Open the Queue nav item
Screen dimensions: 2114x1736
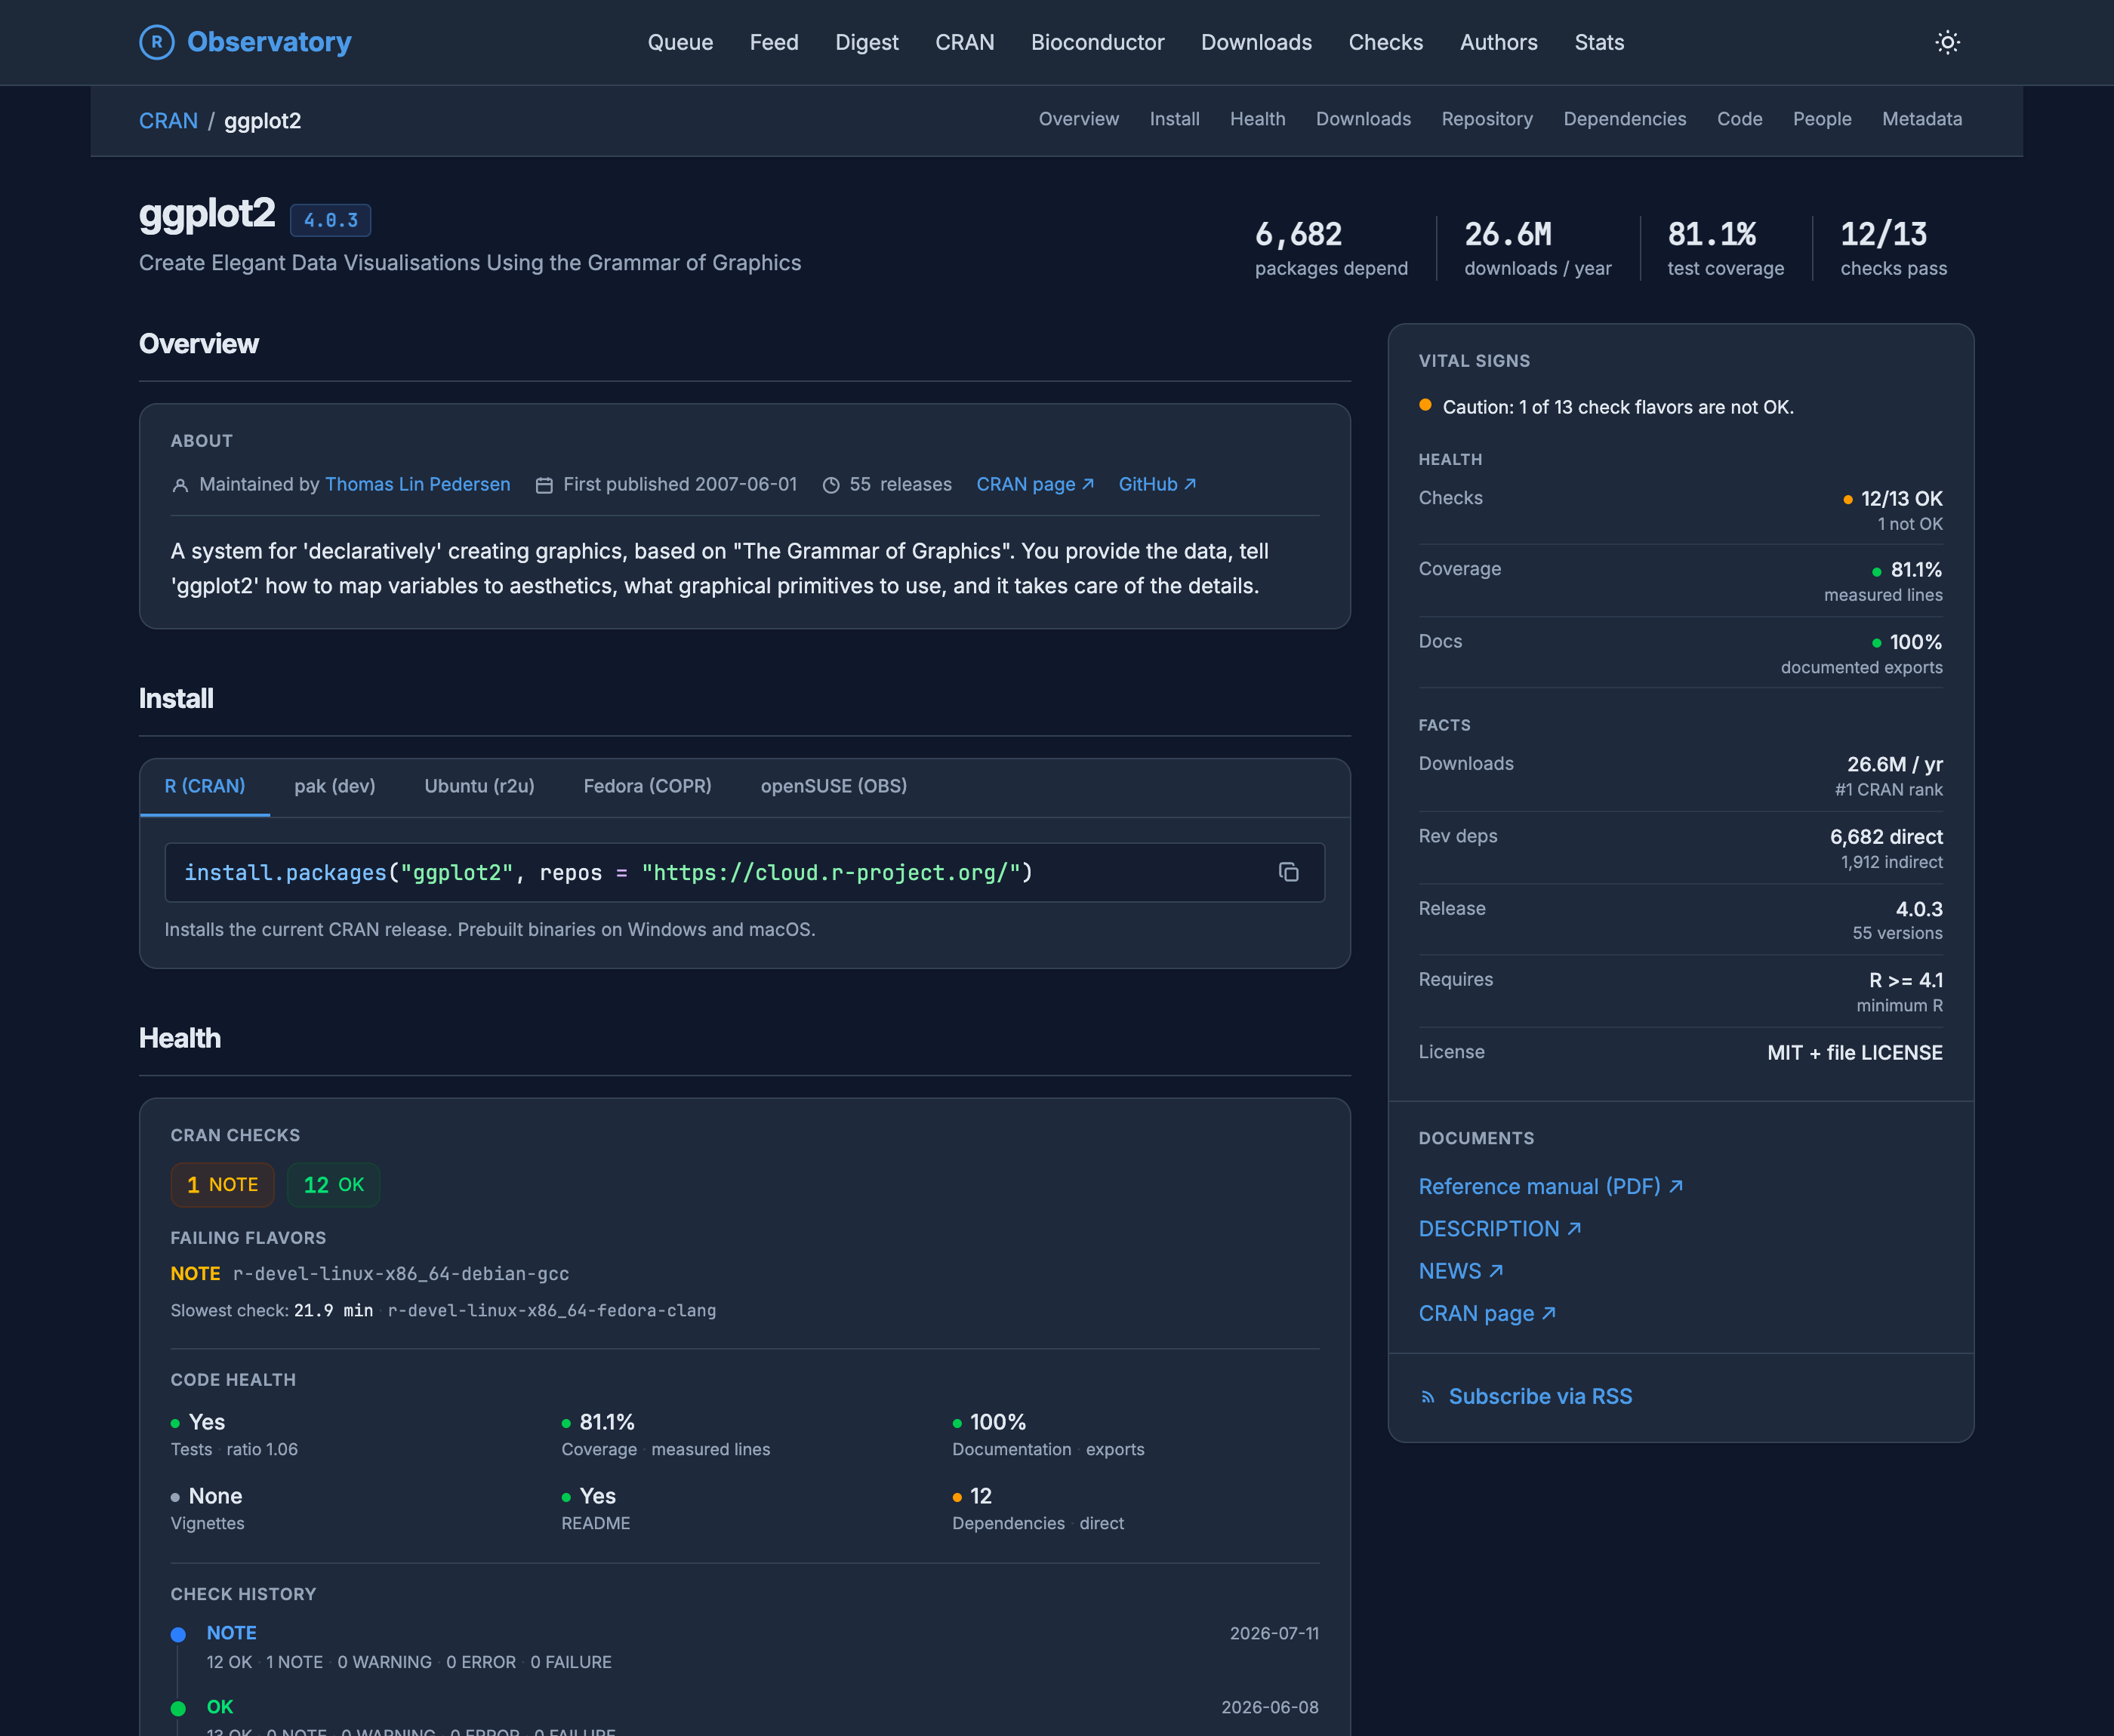pos(680,42)
